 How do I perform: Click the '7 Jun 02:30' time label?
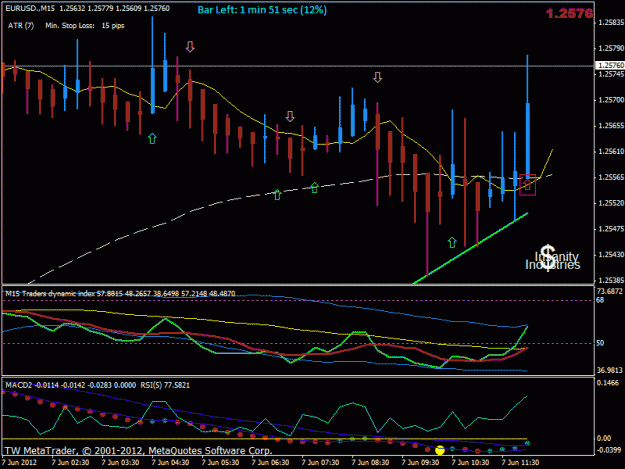(x=70, y=463)
